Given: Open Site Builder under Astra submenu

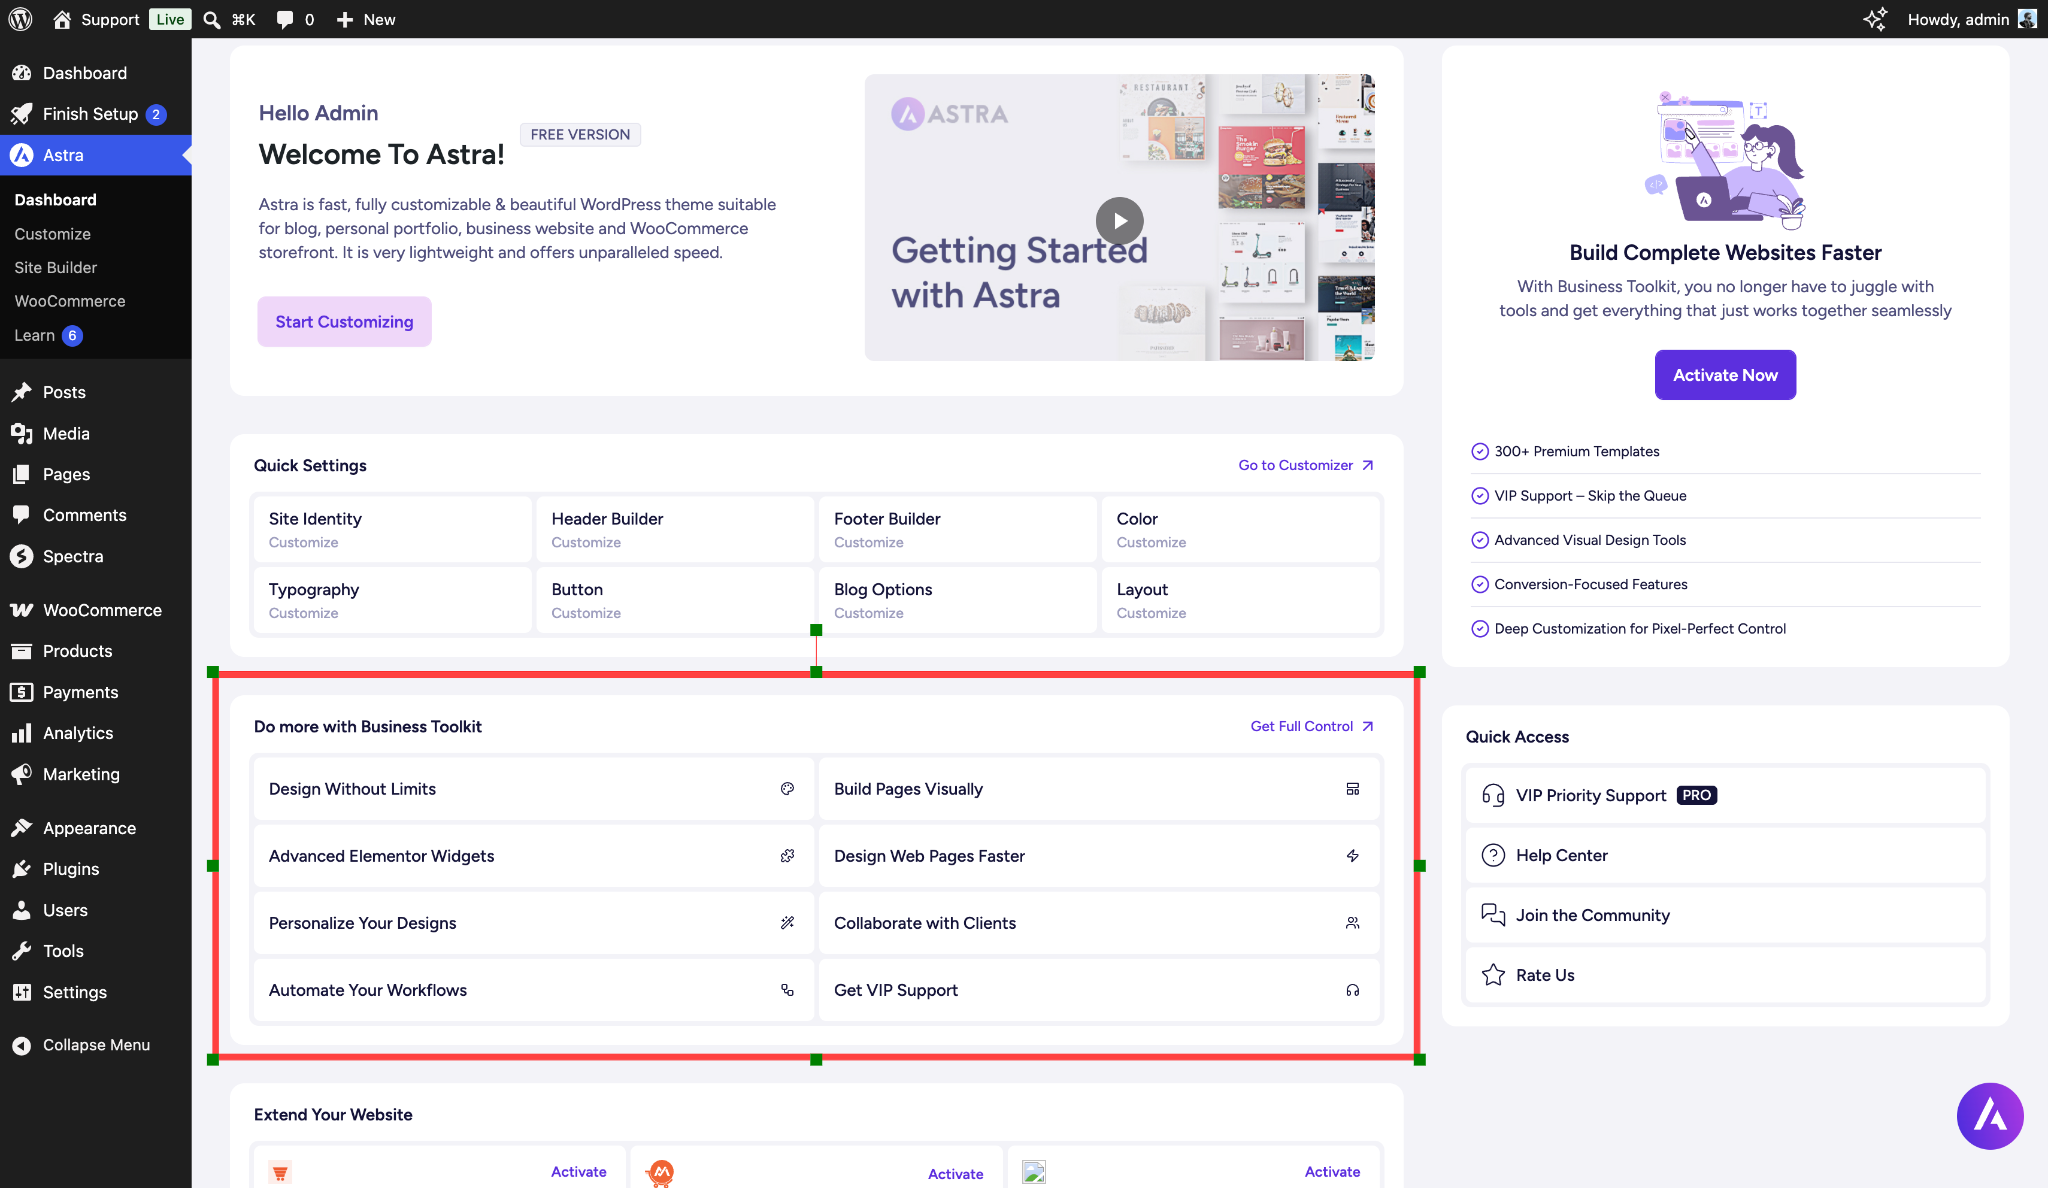Looking at the screenshot, I should coord(56,267).
